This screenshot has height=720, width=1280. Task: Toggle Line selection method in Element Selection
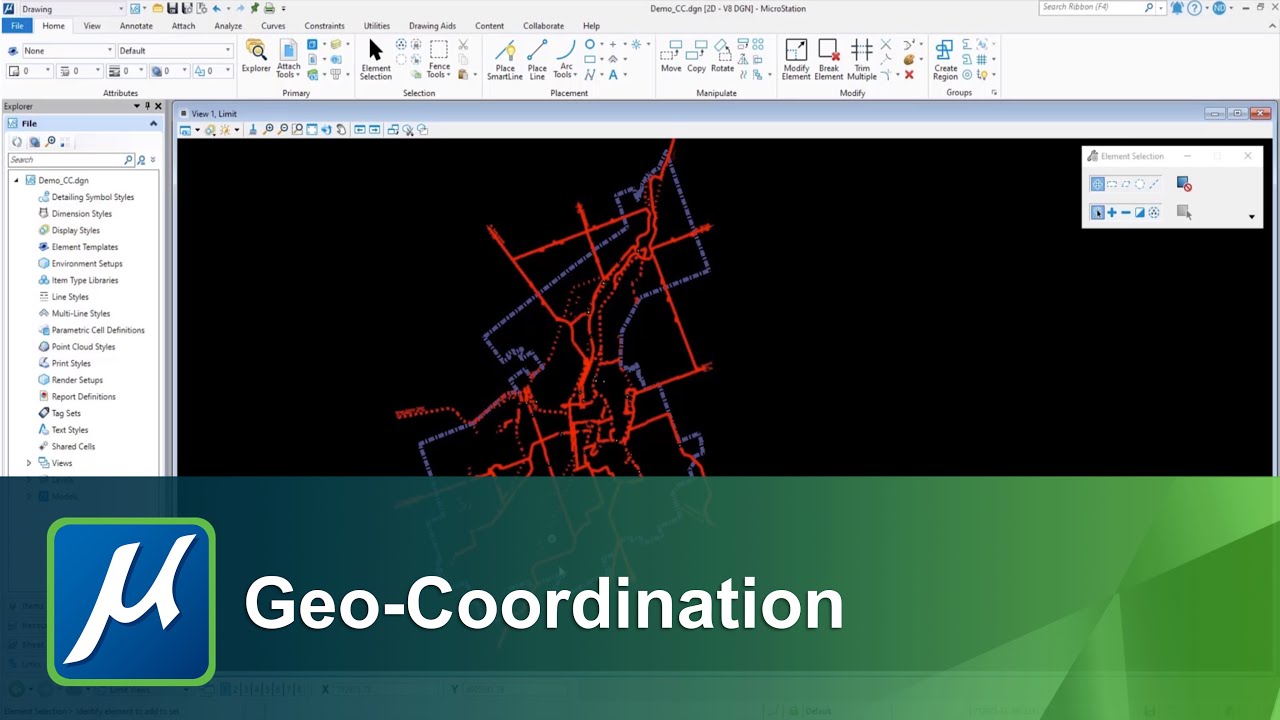pyautogui.click(x=1153, y=184)
